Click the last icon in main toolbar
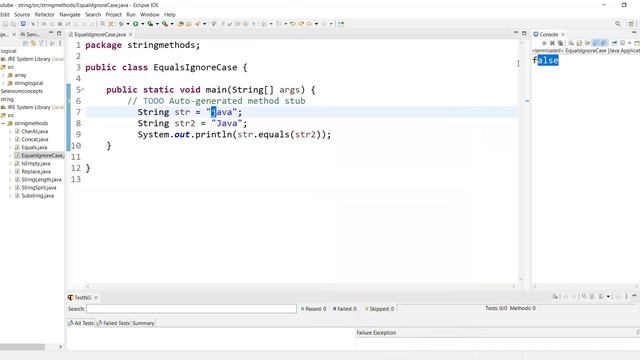The width and height of the screenshot is (640, 360). (340, 24)
